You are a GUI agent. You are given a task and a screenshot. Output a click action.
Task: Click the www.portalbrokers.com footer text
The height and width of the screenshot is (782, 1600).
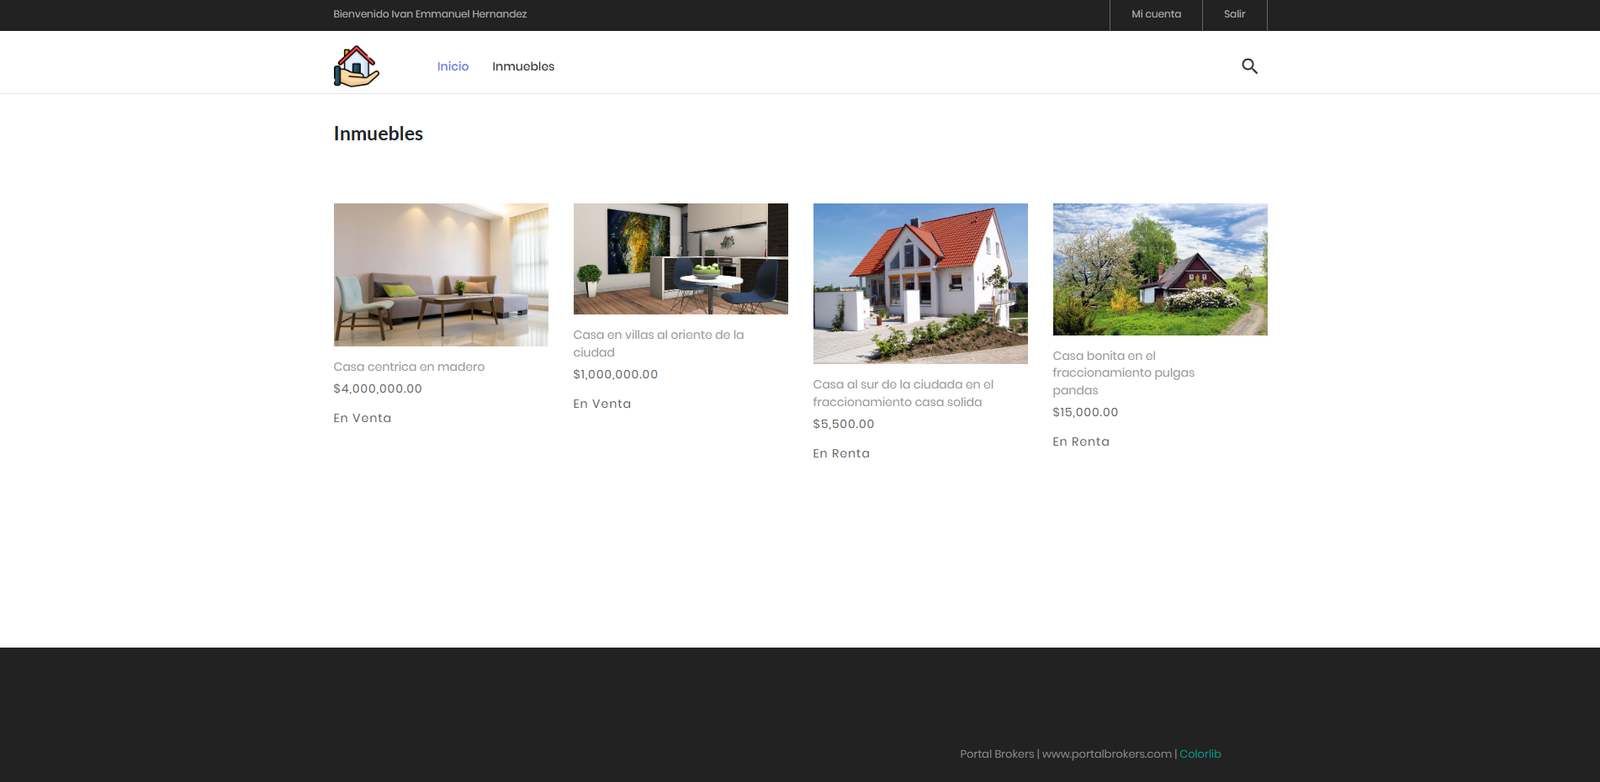point(1107,754)
